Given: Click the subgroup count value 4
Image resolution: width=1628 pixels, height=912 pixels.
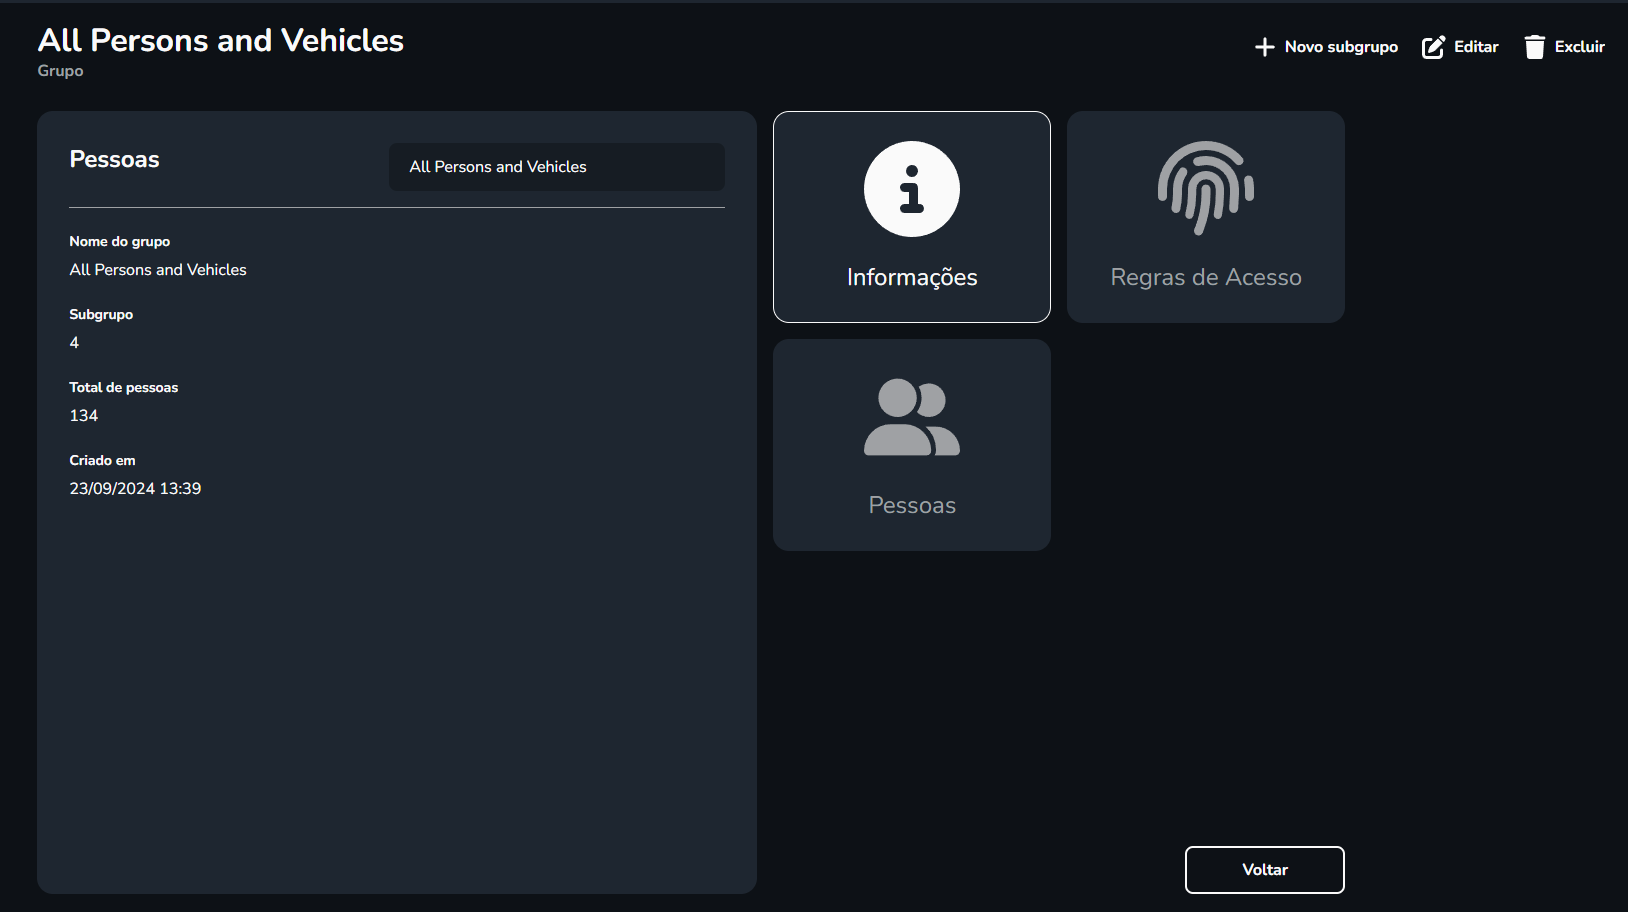Looking at the screenshot, I should [74, 343].
